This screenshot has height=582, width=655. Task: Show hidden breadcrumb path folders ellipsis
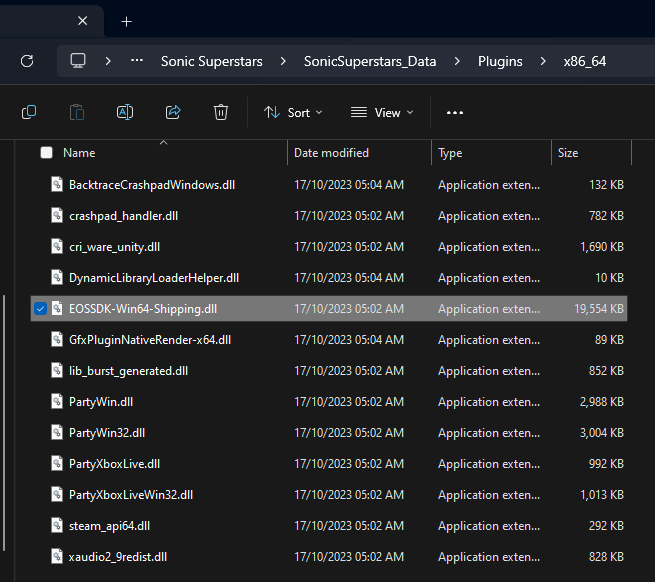point(137,61)
